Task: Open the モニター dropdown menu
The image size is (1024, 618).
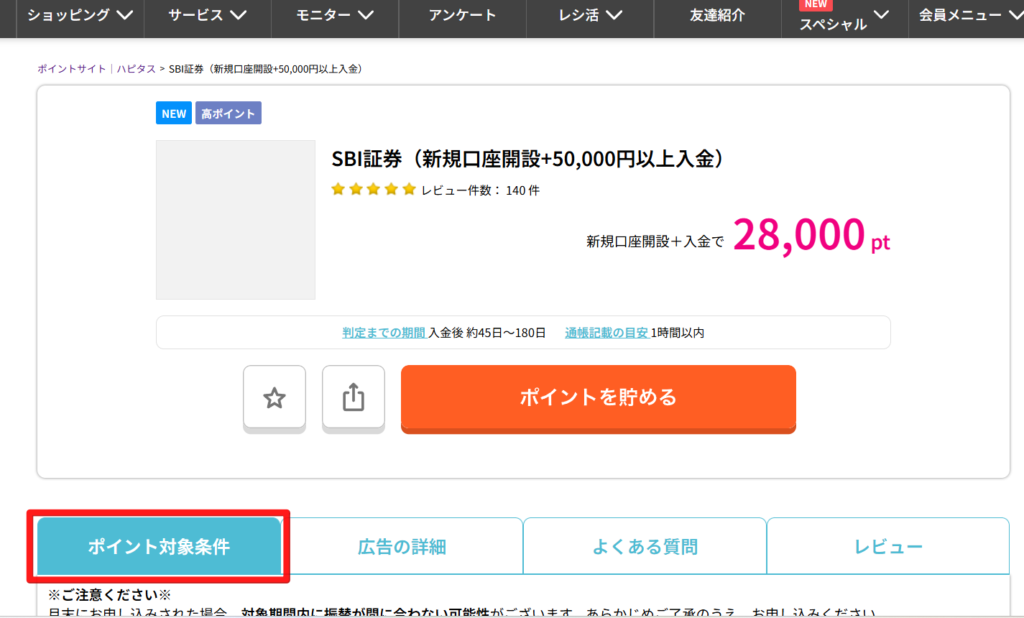Action: click(x=334, y=15)
